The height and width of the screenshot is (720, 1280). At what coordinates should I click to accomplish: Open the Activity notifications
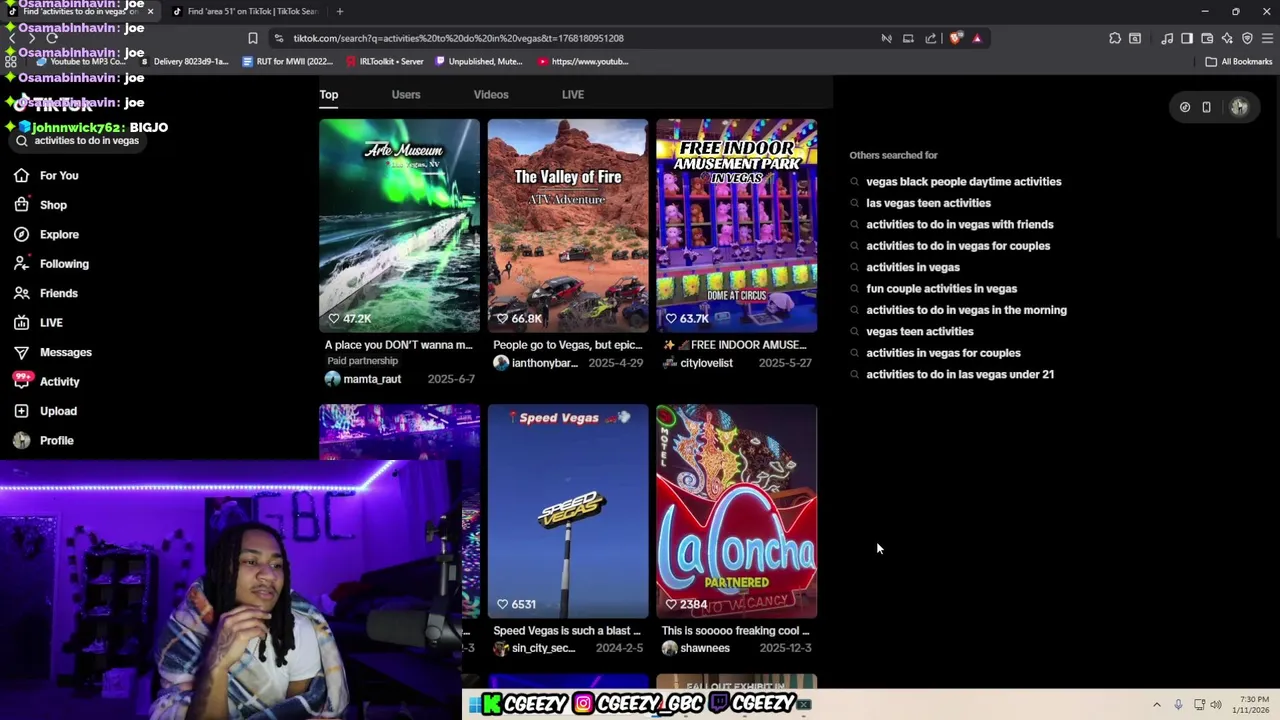(x=59, y=381)
